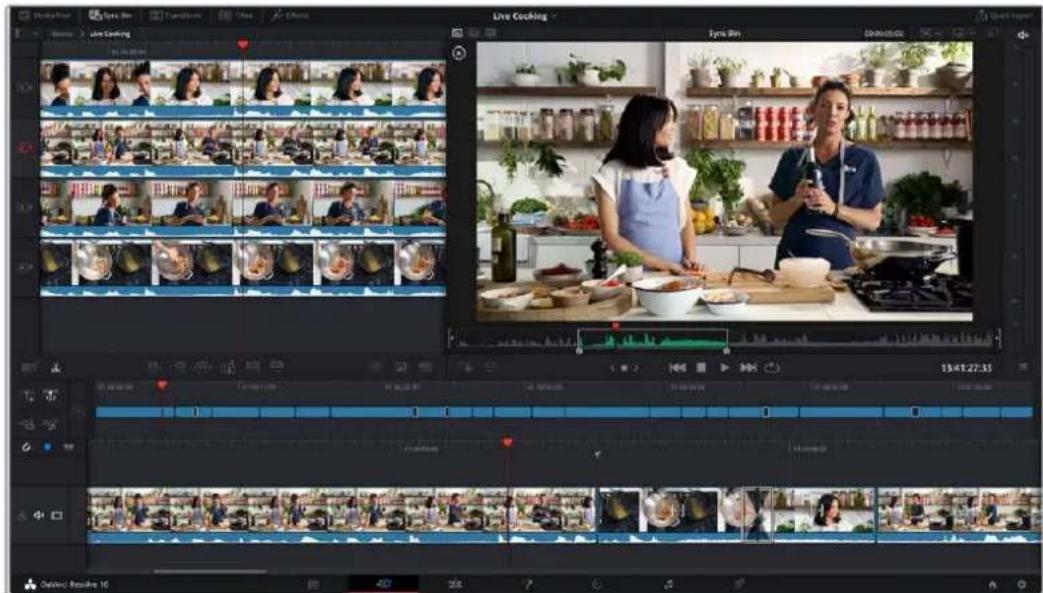Open the Tools icon under the viewer
This screenshot has height=593, width=1043.
(x=490, y=367)
